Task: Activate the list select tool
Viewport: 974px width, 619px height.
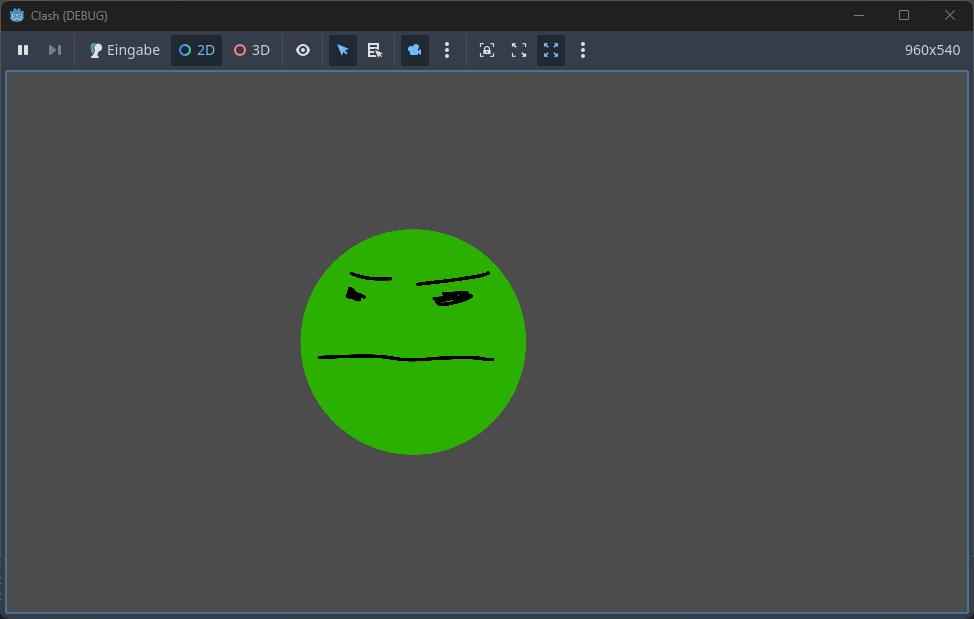Action: (x=375, y=50)
